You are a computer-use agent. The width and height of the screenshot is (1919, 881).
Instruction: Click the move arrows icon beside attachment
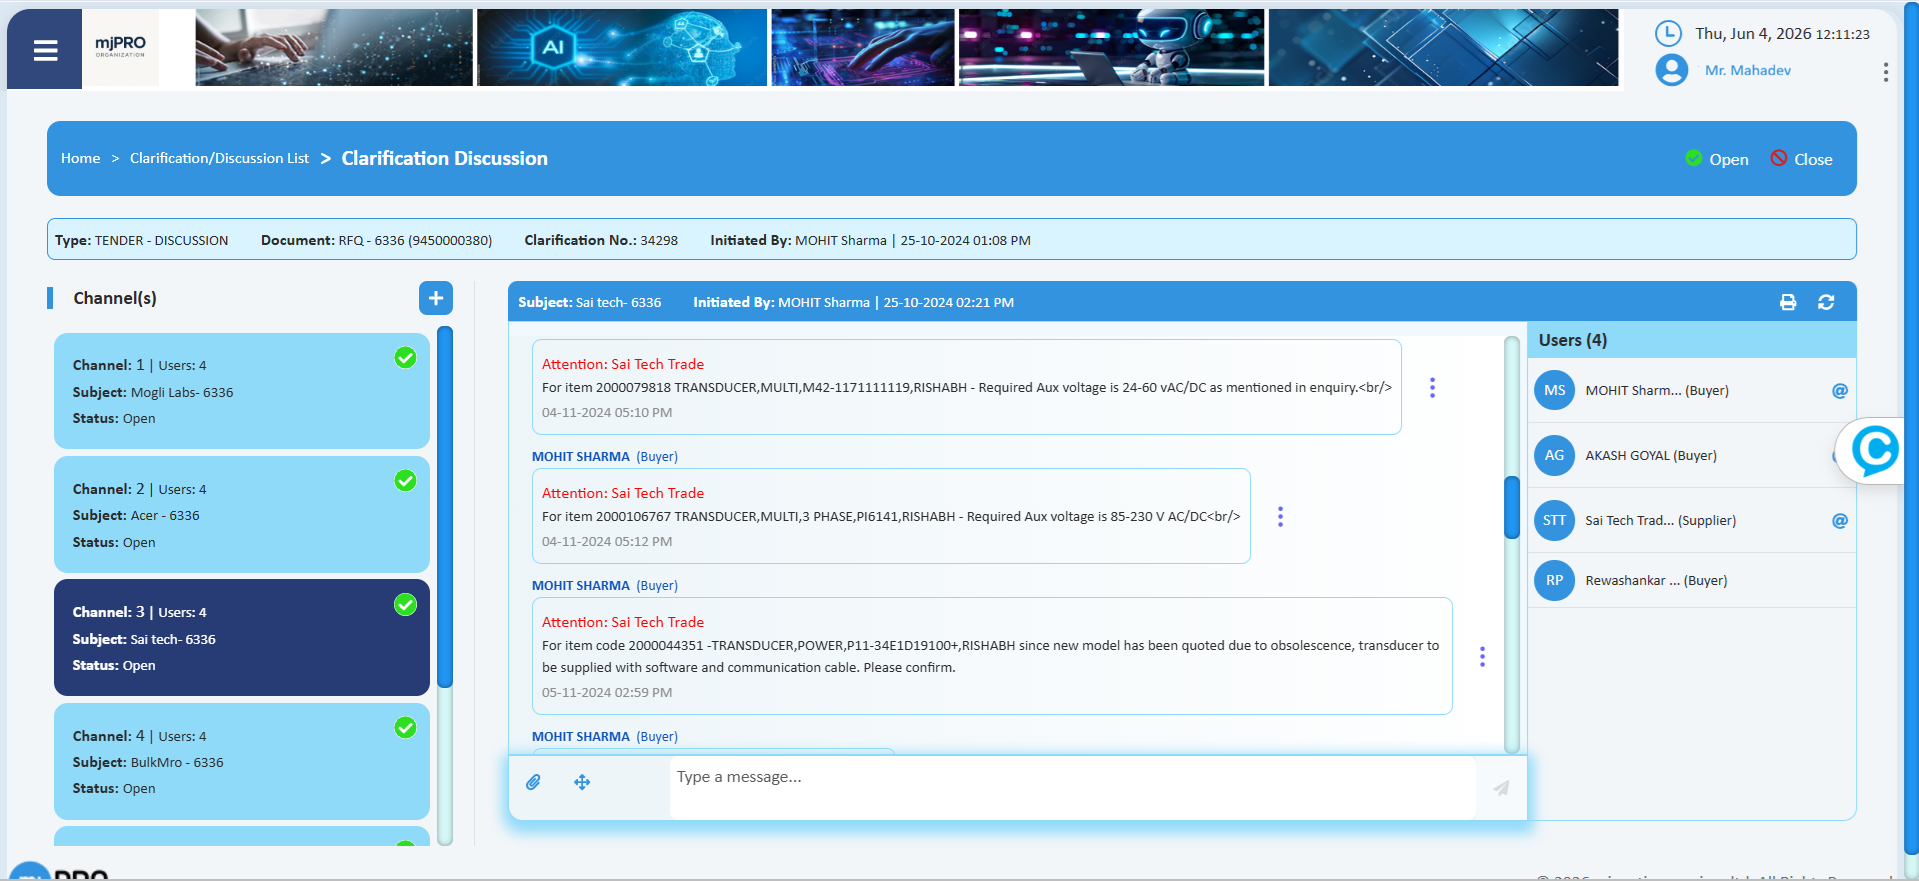click(582, 782)
